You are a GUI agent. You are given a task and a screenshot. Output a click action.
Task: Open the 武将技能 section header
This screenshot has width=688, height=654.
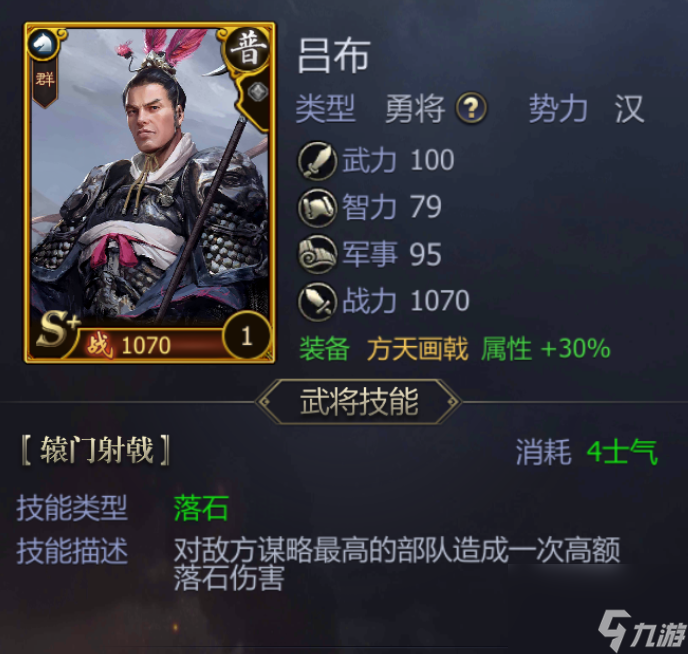[x=358, y=401]
